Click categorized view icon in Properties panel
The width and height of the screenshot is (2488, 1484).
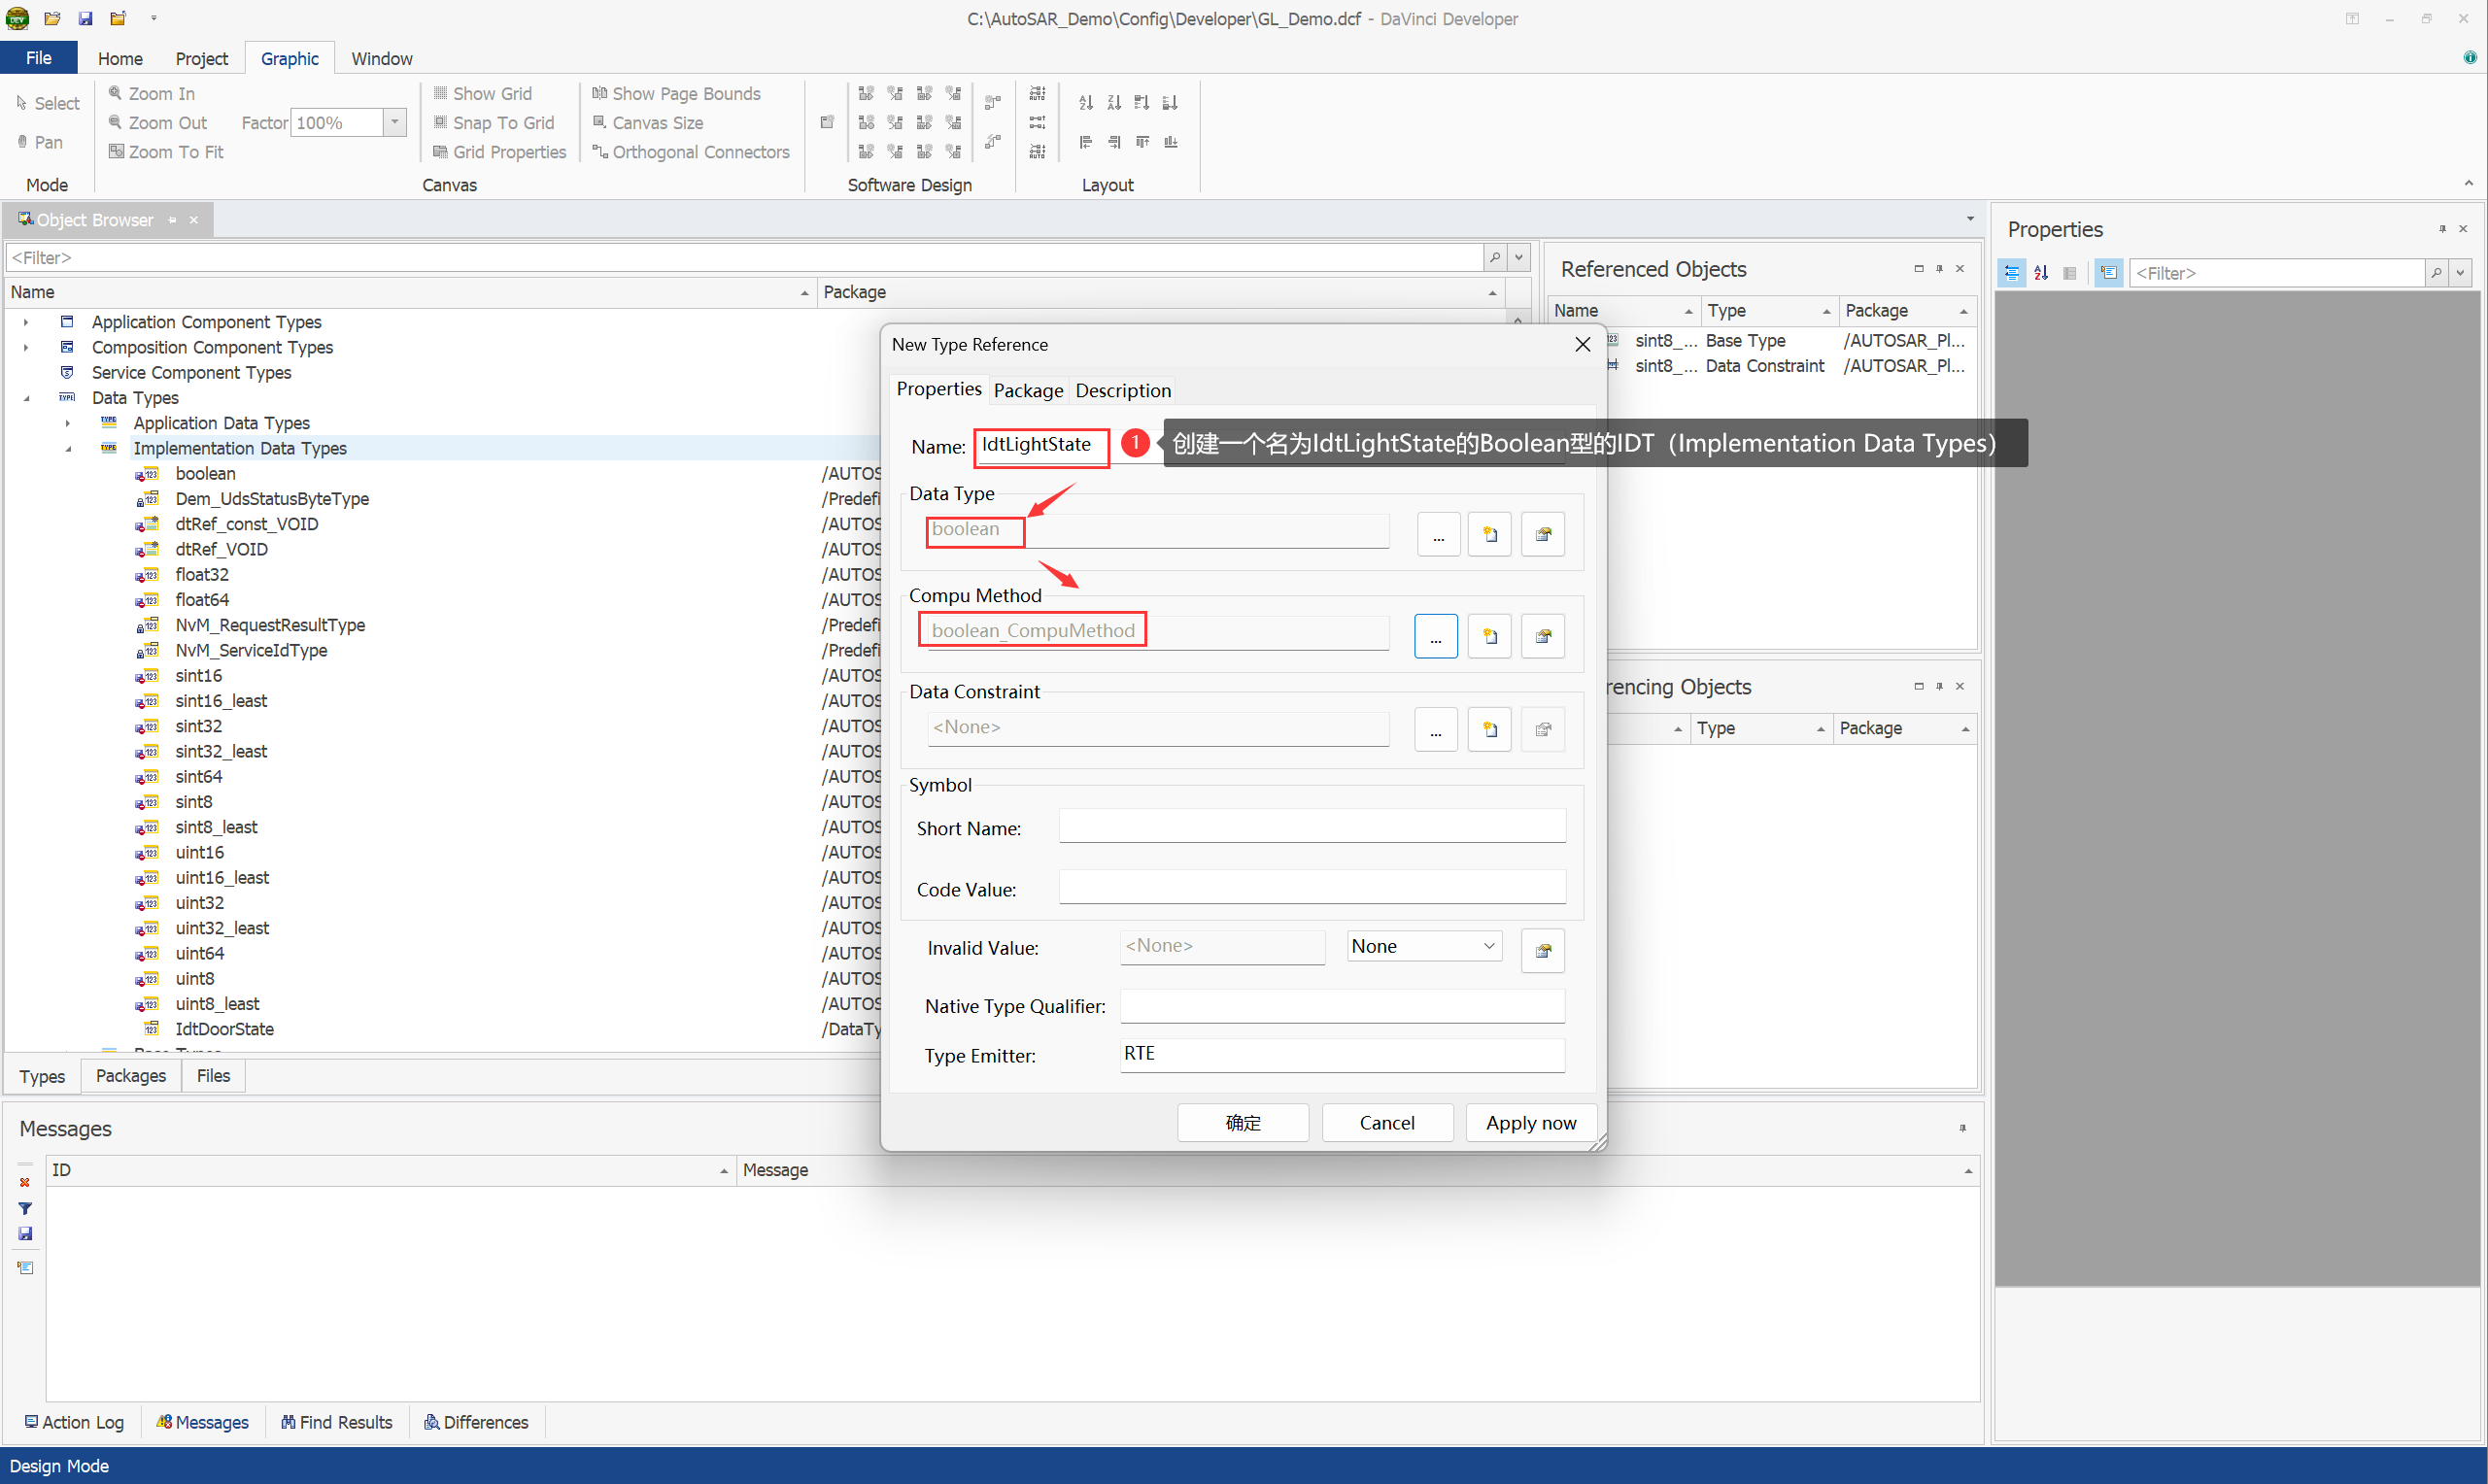tap(2011, 272)
